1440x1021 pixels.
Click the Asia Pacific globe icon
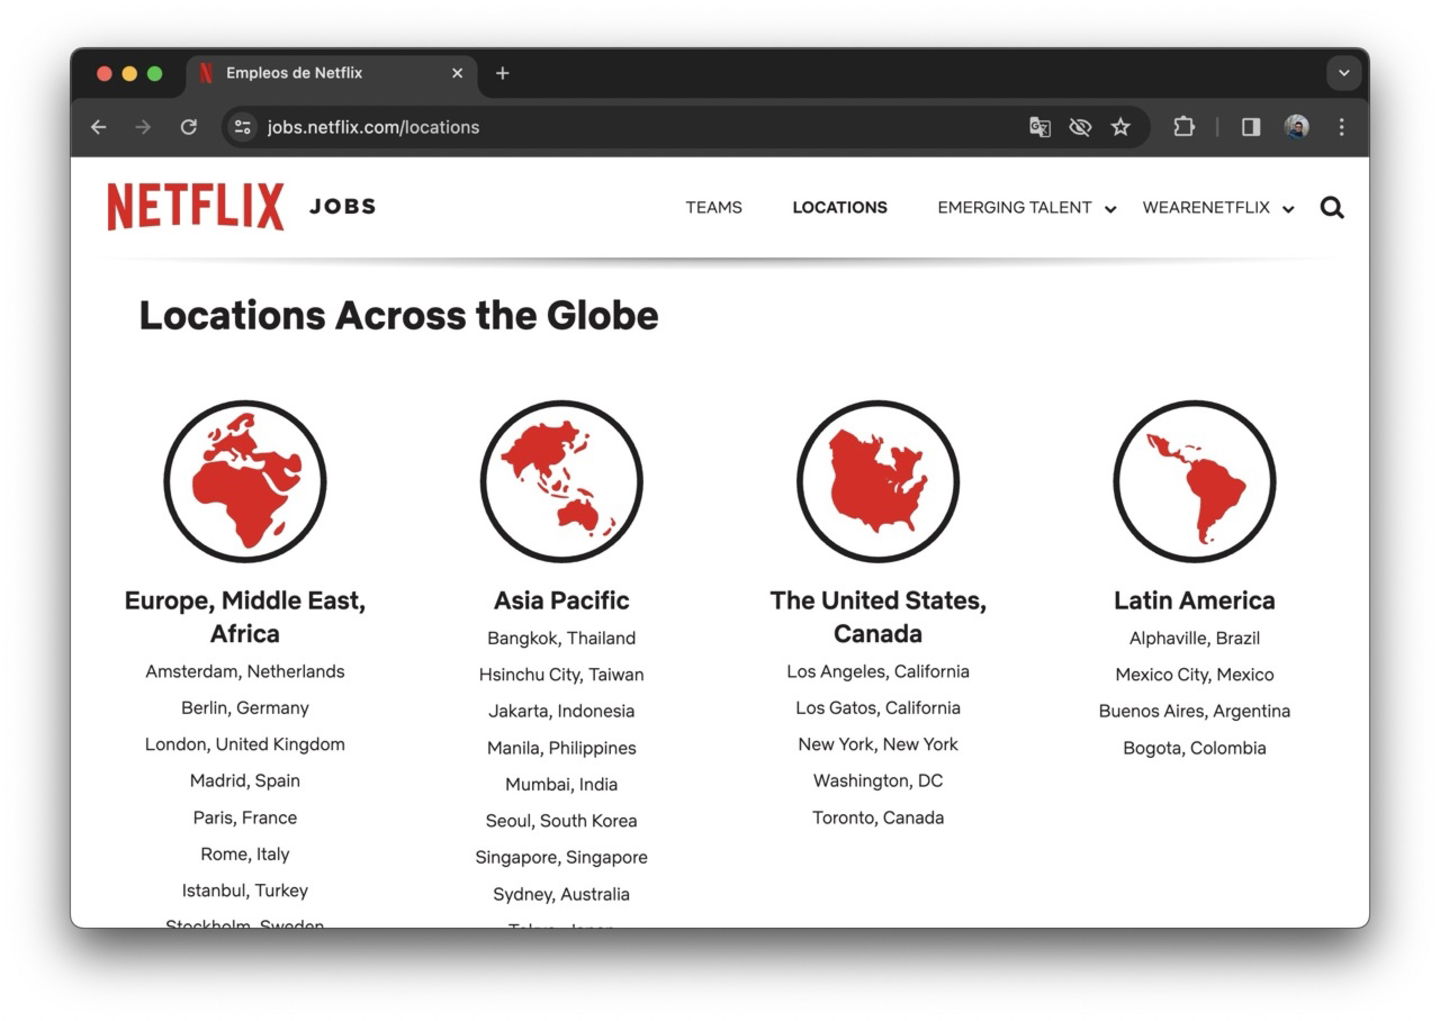pos(561,481)
